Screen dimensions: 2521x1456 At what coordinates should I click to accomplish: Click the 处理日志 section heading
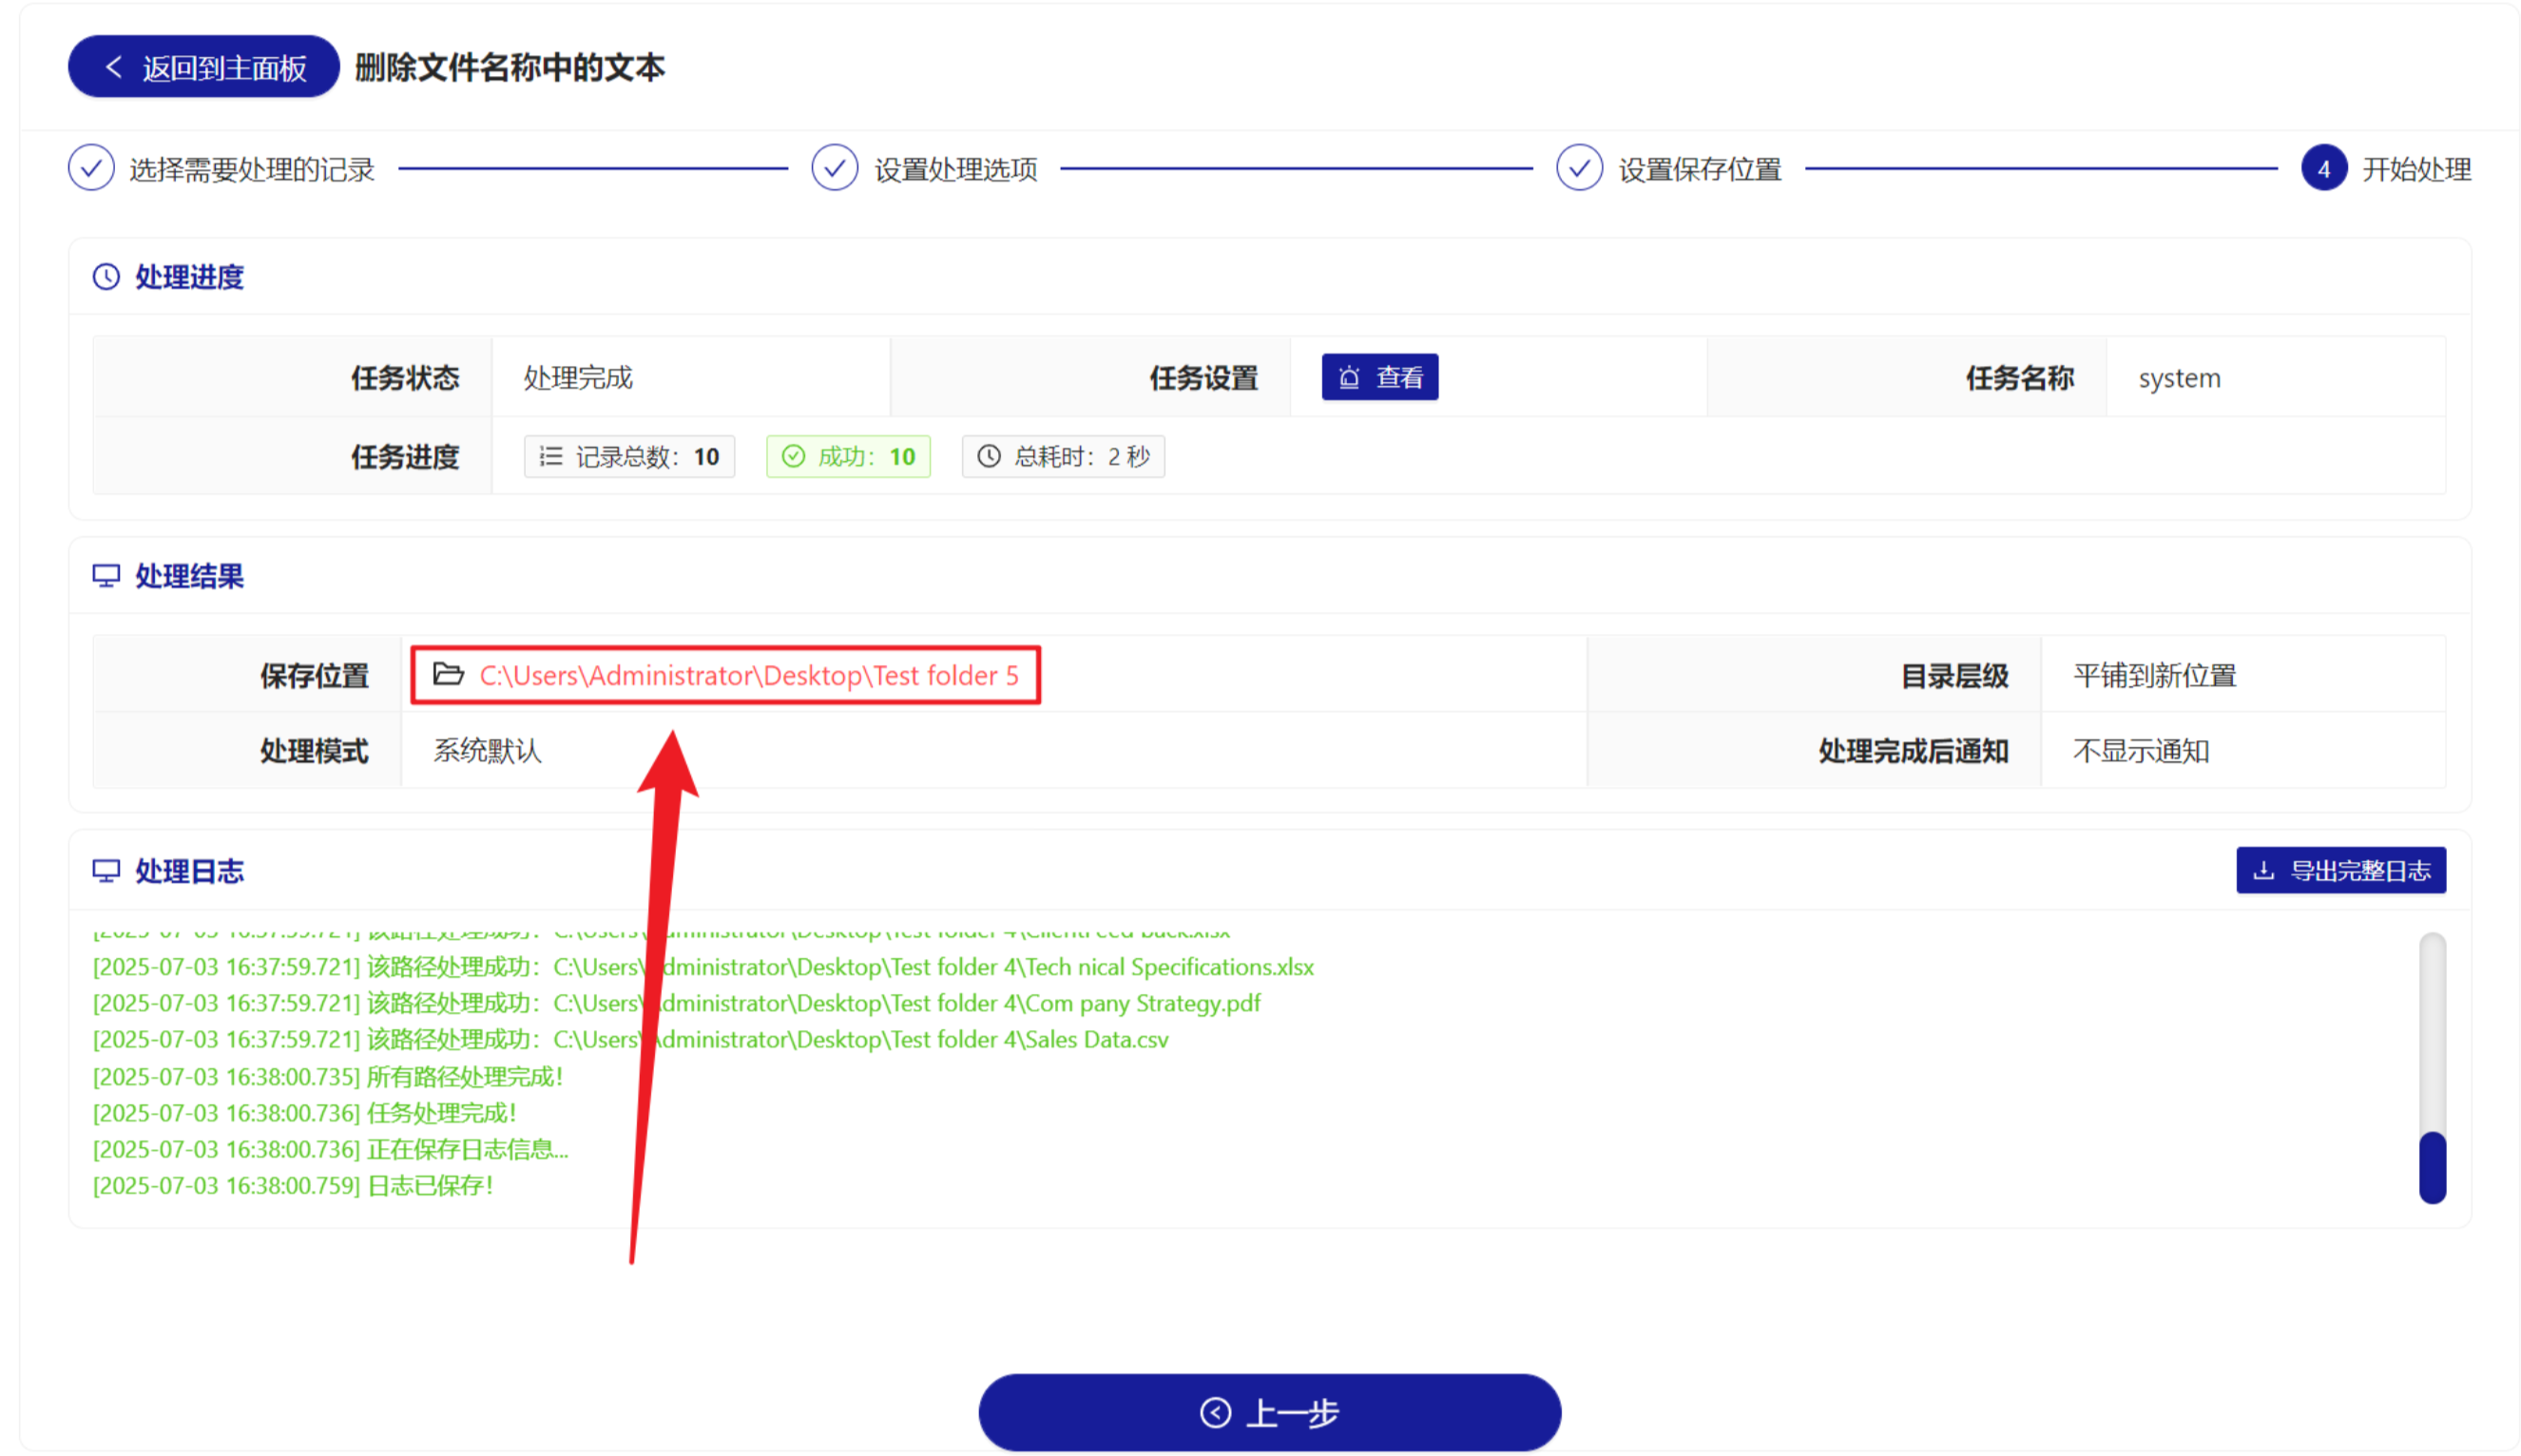tap(190, 872)
